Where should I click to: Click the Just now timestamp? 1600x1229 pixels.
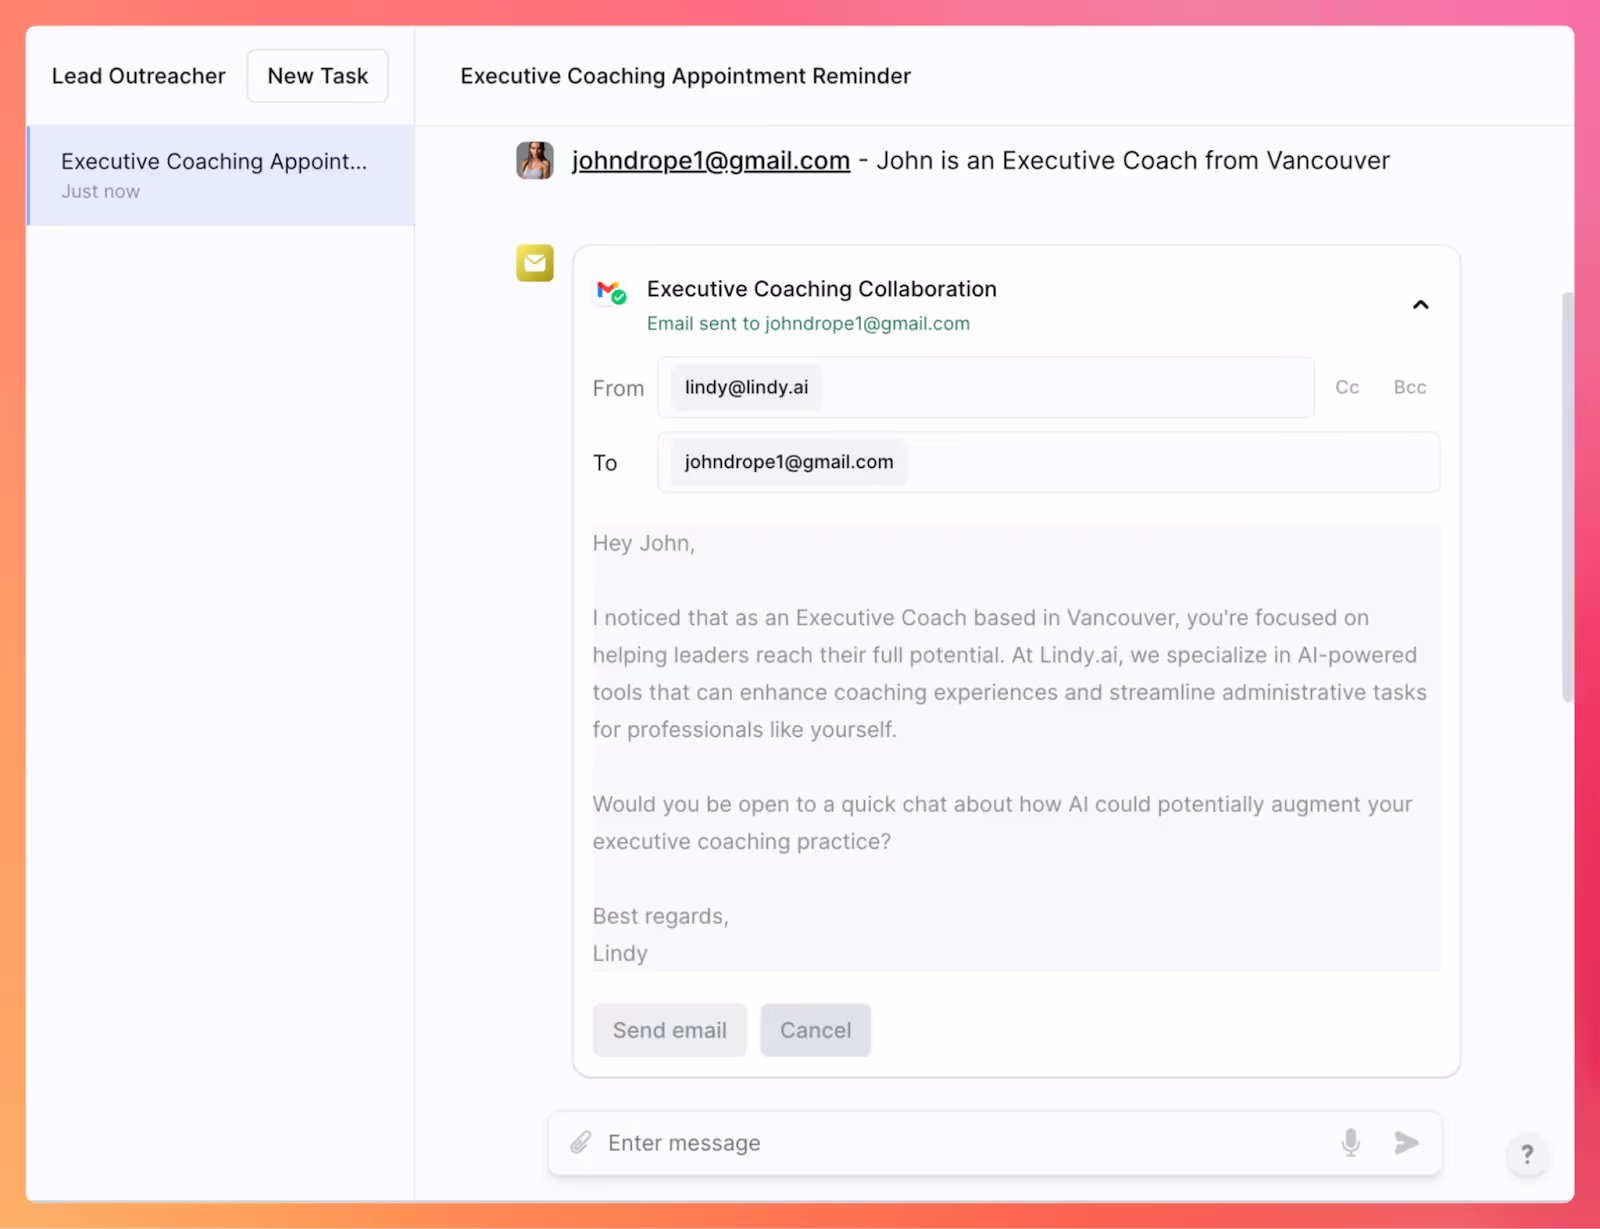[101, 191]
